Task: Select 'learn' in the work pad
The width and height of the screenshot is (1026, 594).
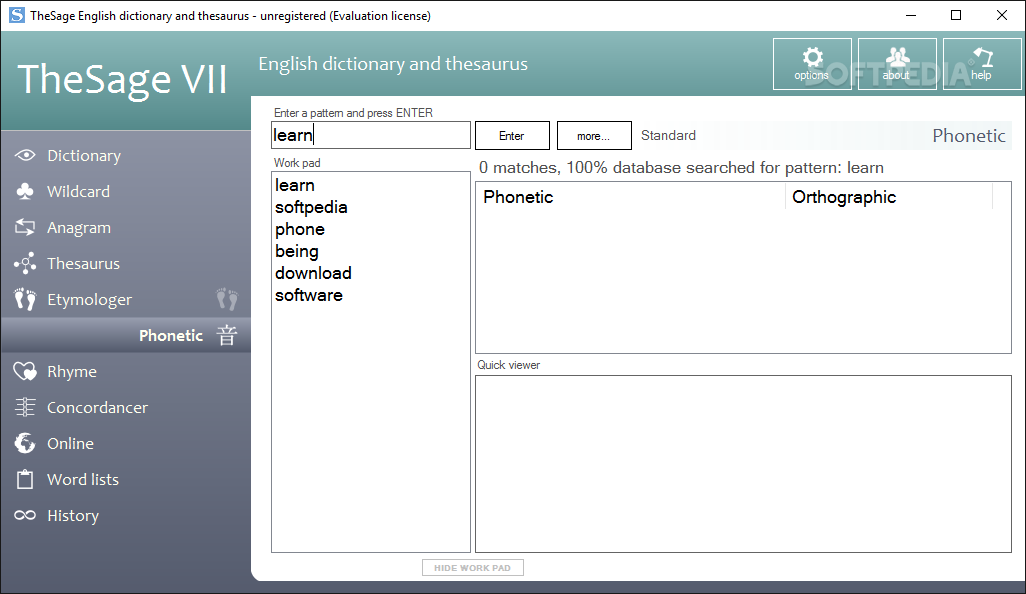Action: [294, 185]
